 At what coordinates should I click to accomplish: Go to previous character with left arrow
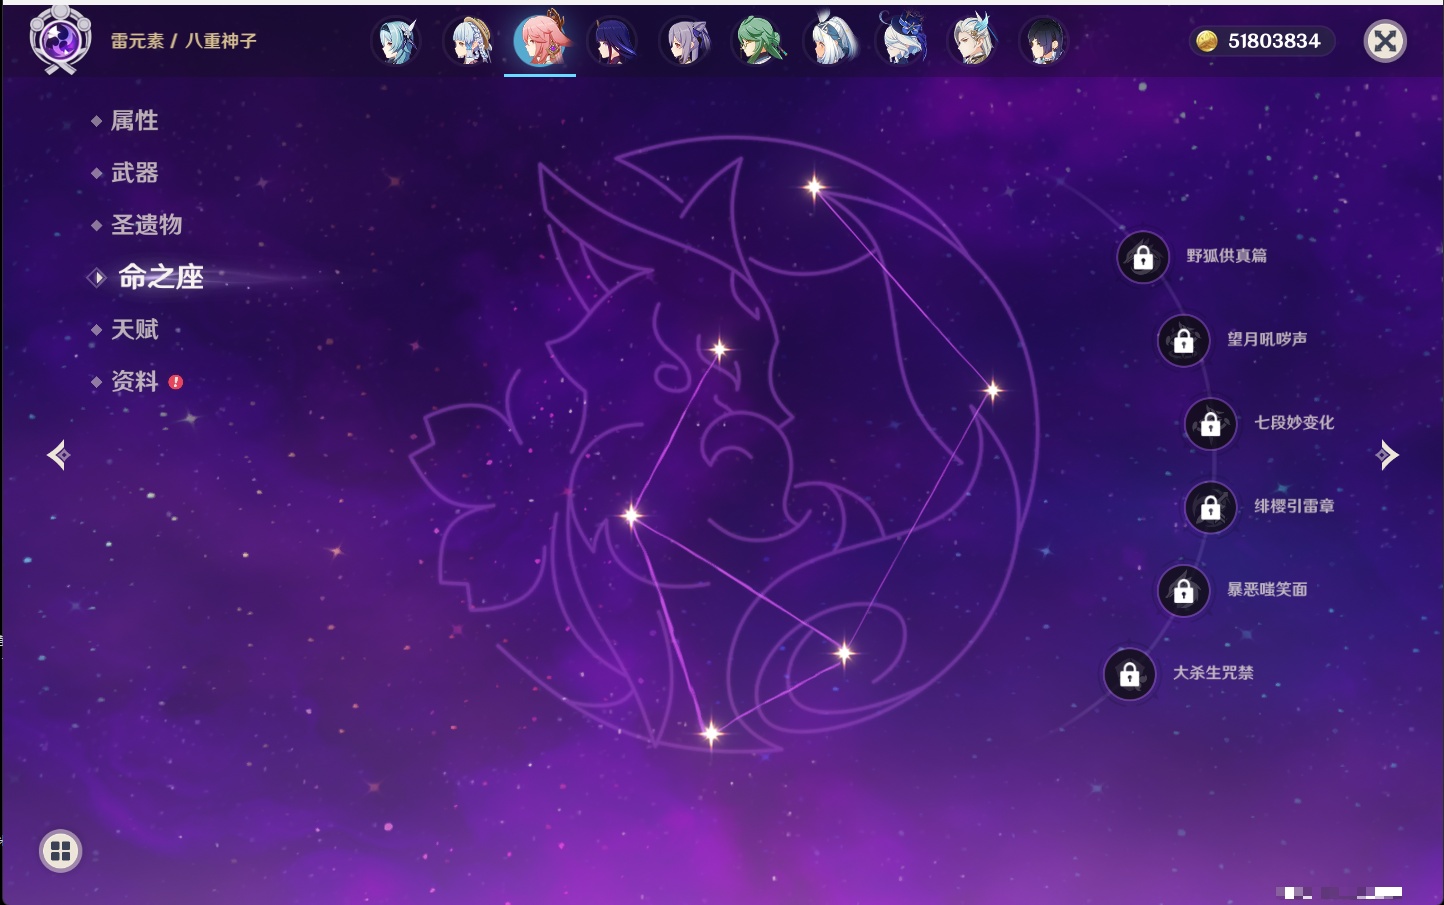(x=59, y=455)
